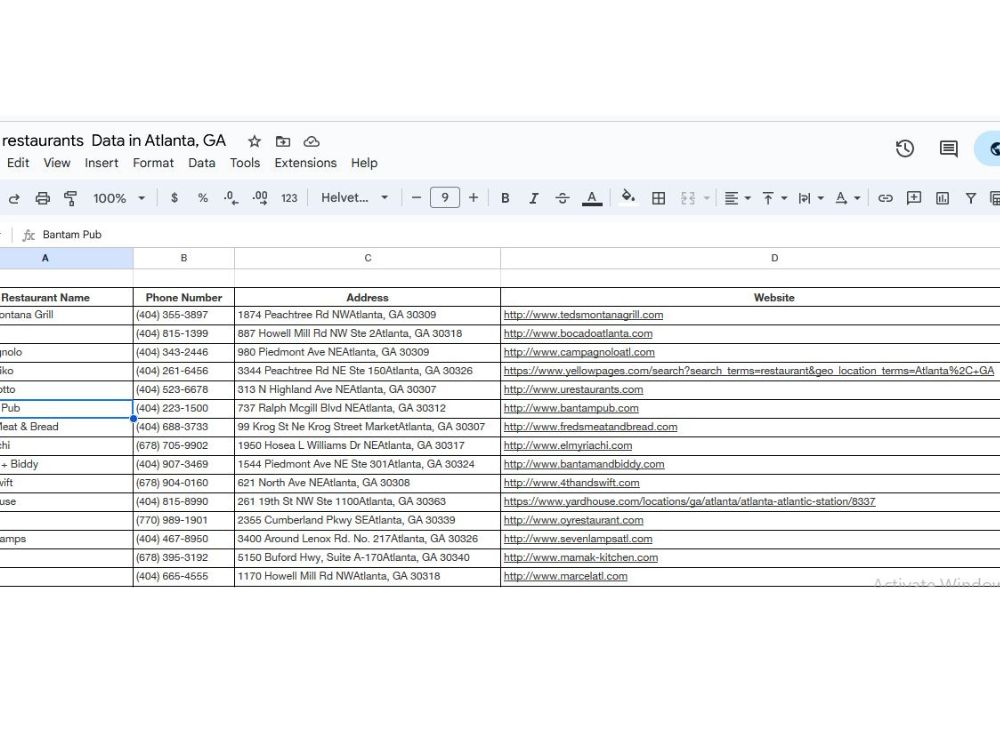This screenshot has height=750, width=1000.
Task: Create a filter with funnel icon
Action: 971,198
